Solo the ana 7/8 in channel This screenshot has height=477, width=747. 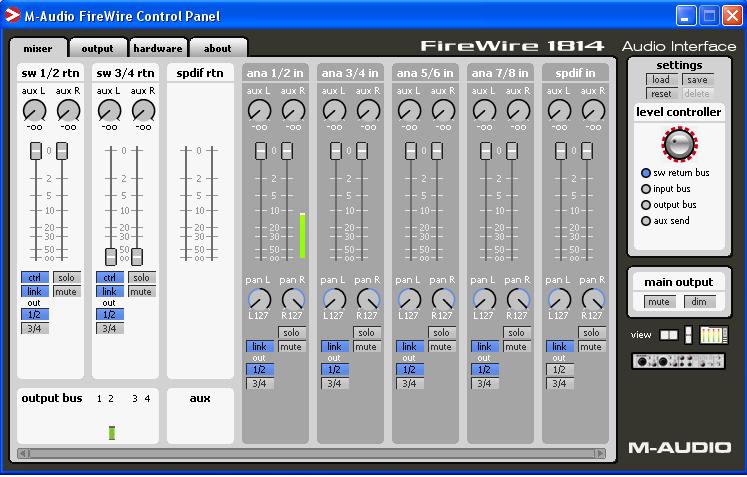516,333
